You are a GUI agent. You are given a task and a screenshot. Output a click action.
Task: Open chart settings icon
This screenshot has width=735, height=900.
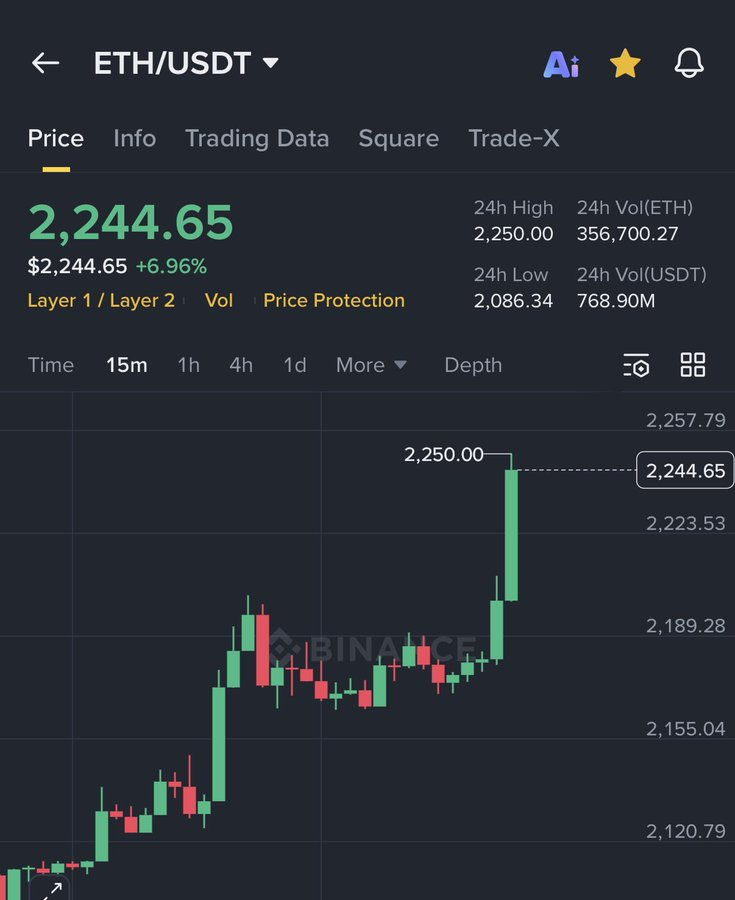[636, 366]
